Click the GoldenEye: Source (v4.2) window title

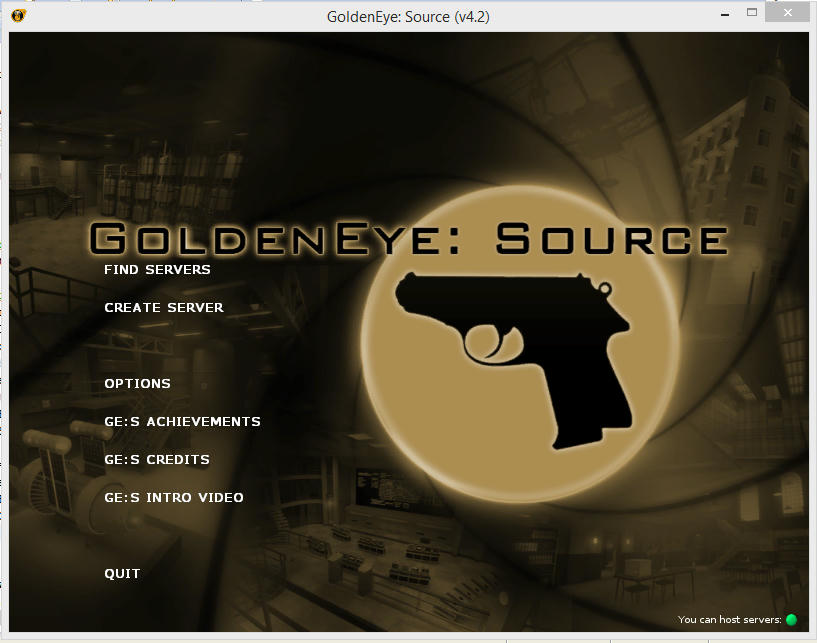[408, 17]
